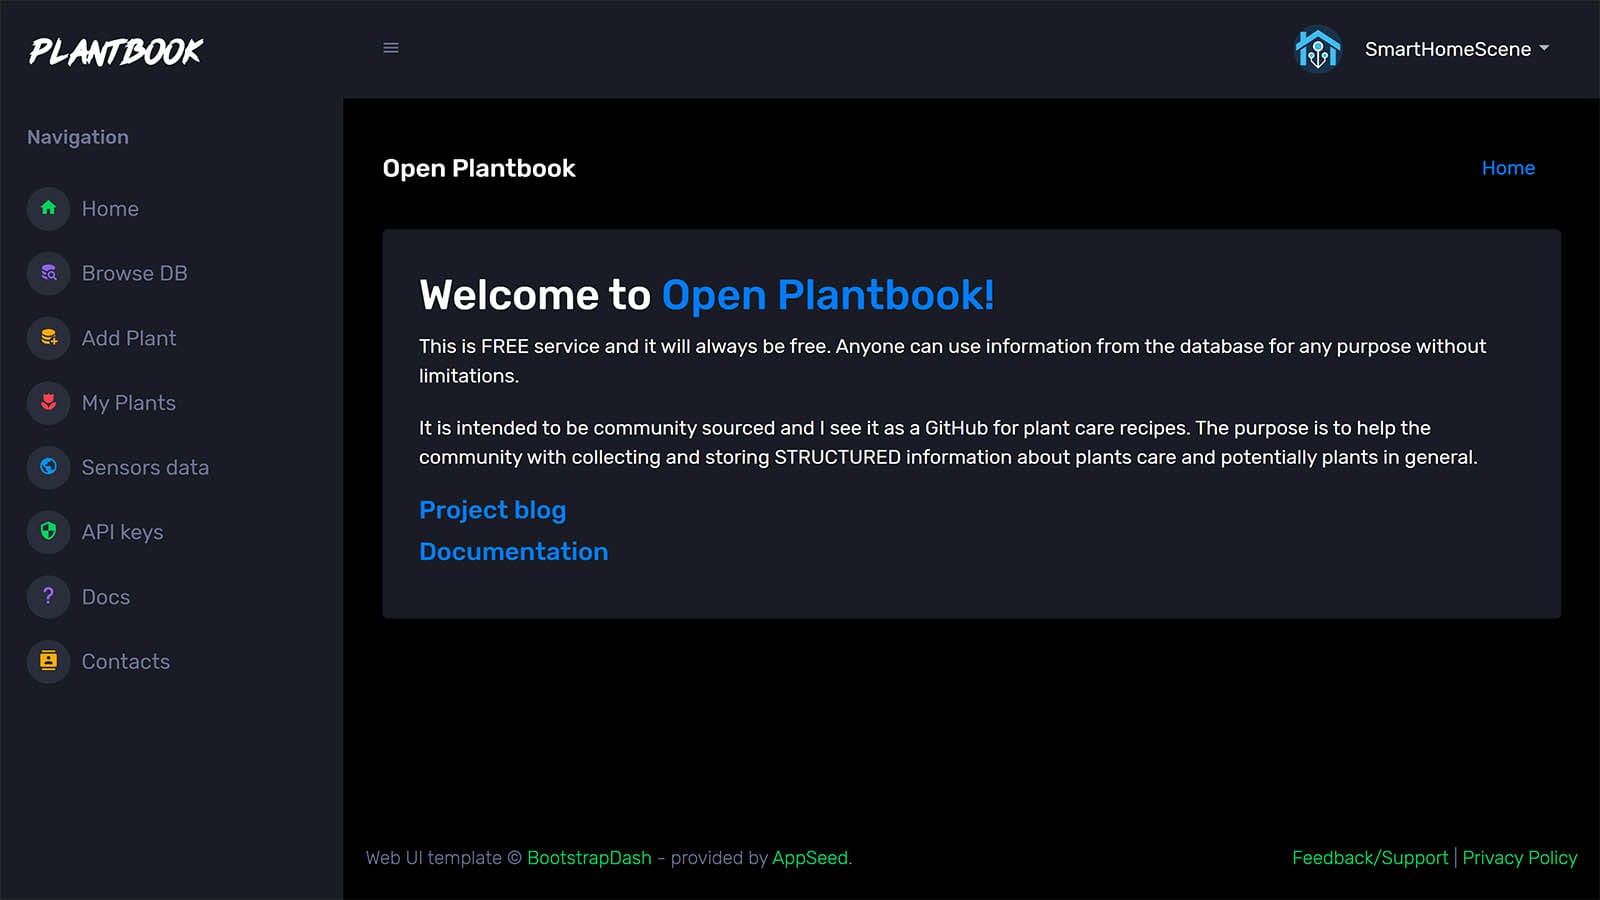Select Browse DB in the navigation menu
Image resolution: width=1600 pixels, height=900 pixels.
134,273
